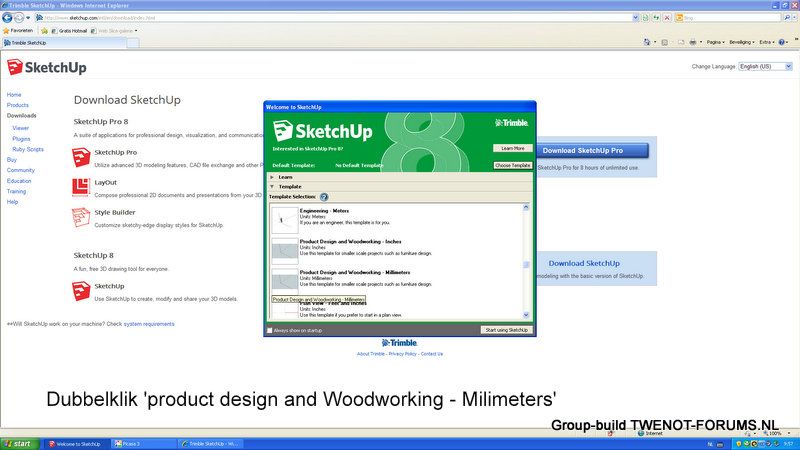This screenshot has height=450, width=800.
Task: Open Contact Us footer link
Action: 432,354
